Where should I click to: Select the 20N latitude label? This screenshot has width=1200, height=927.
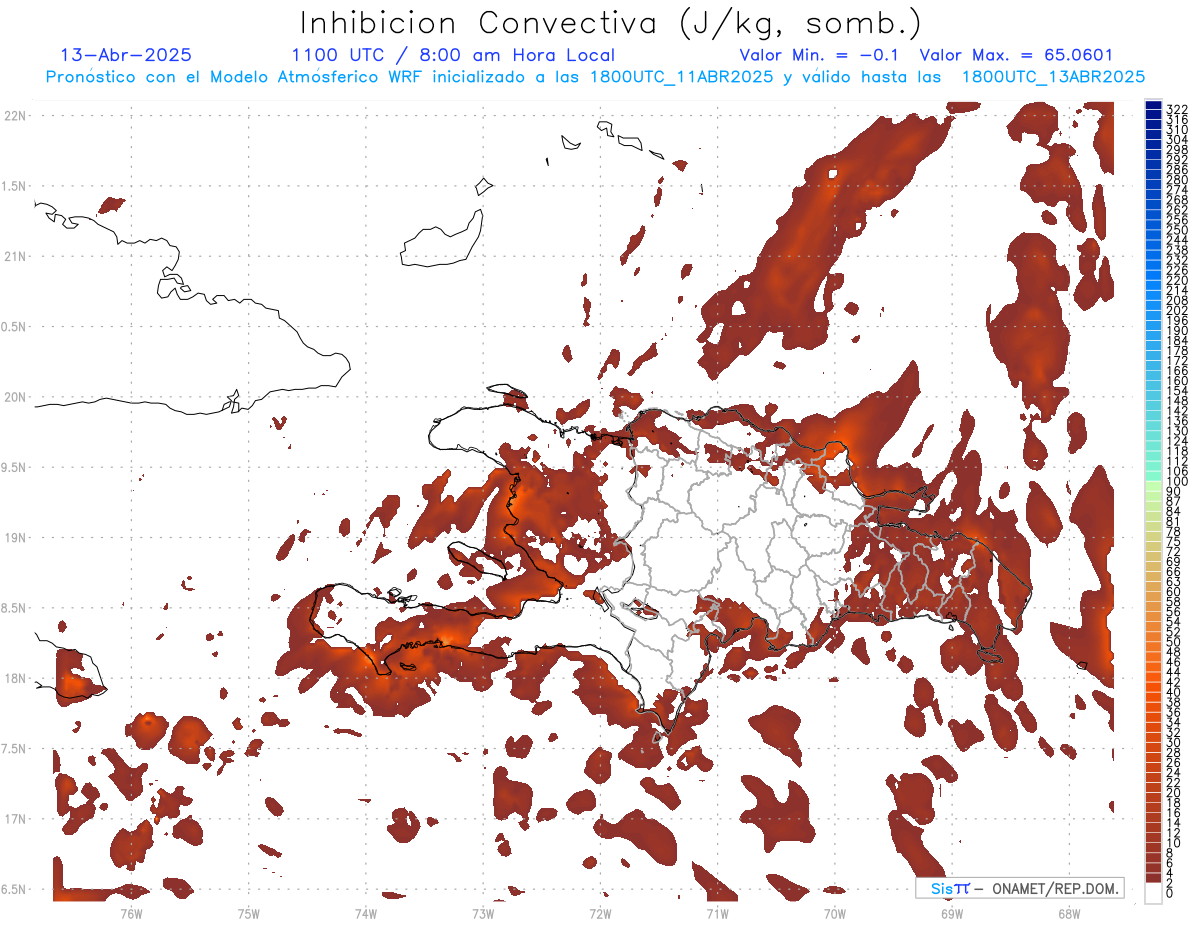[15, 397]
